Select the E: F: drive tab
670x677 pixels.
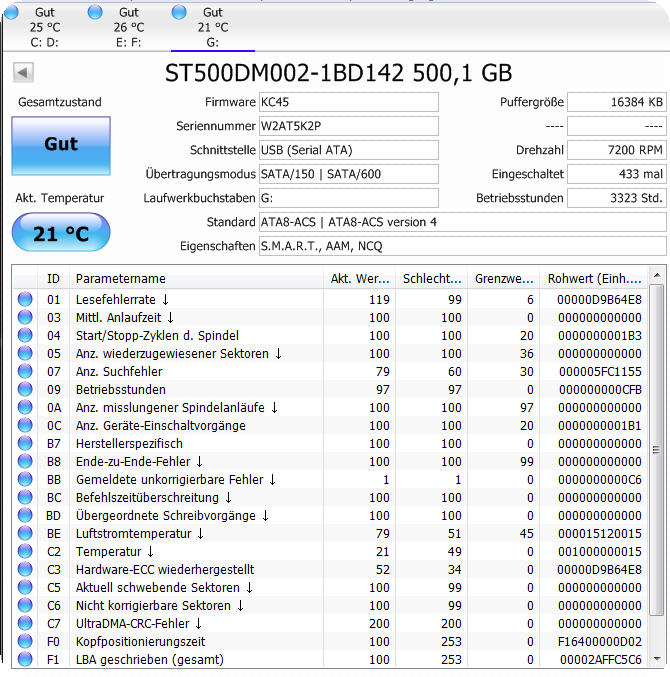point(128,27)
